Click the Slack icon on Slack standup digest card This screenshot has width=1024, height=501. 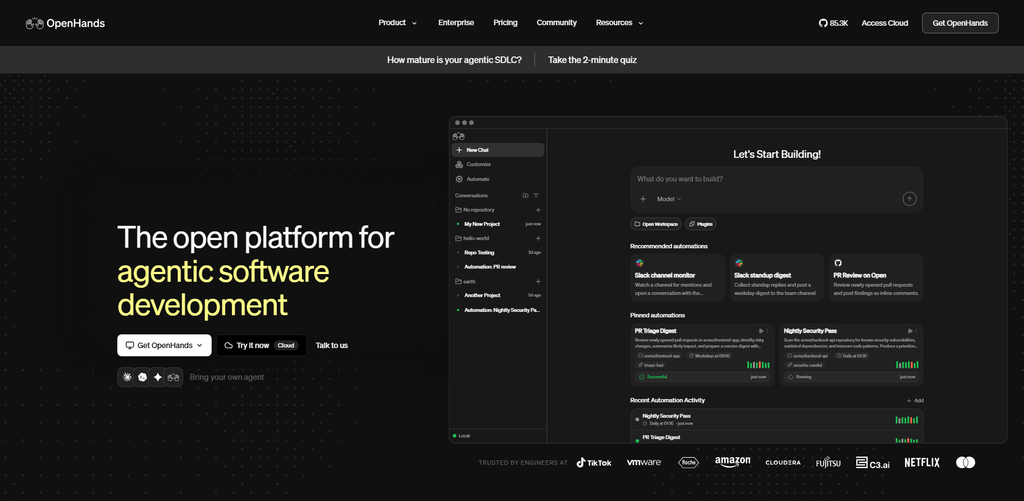pos(739,263)
